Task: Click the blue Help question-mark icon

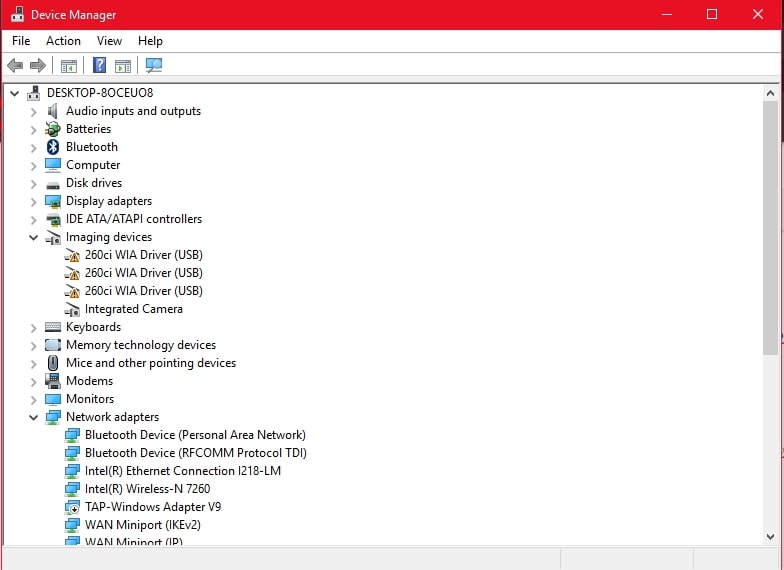Action: [100, 65]
